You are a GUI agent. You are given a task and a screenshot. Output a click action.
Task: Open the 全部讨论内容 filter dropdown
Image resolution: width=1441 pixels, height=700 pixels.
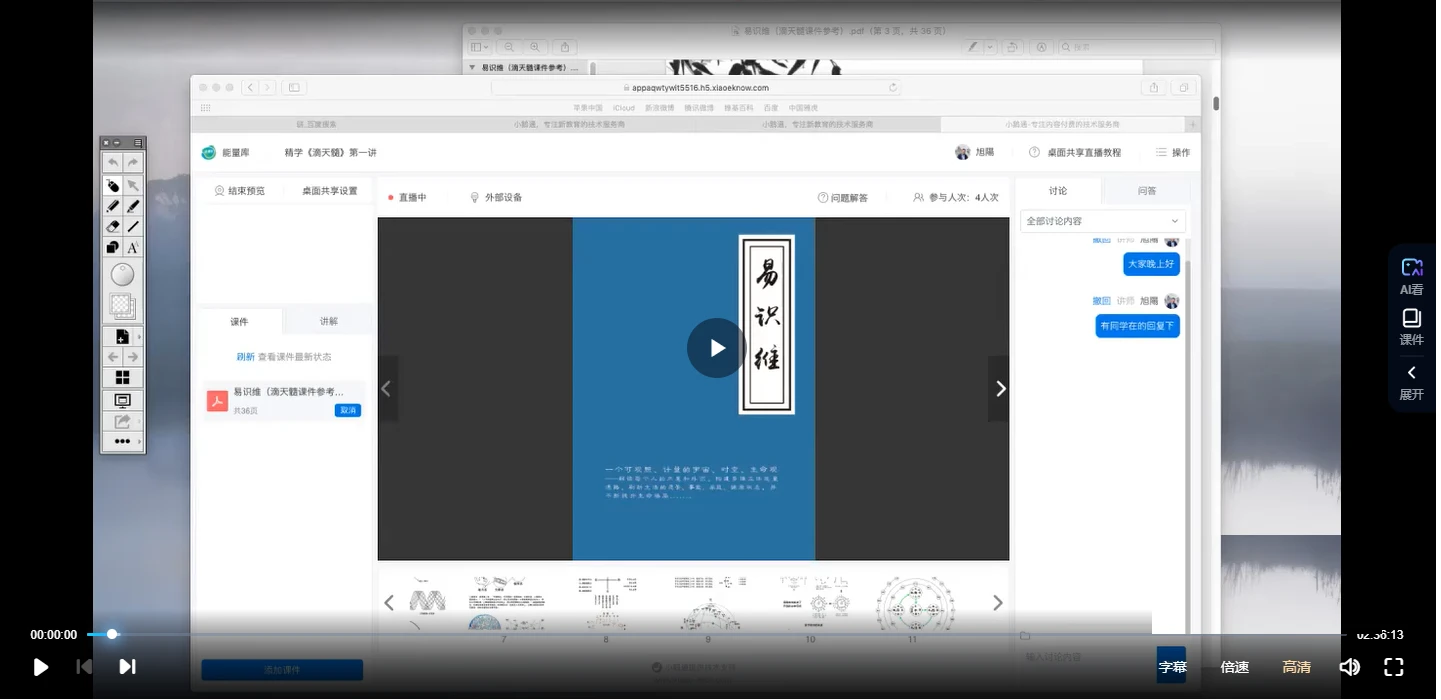click(x=1103, y=221)
